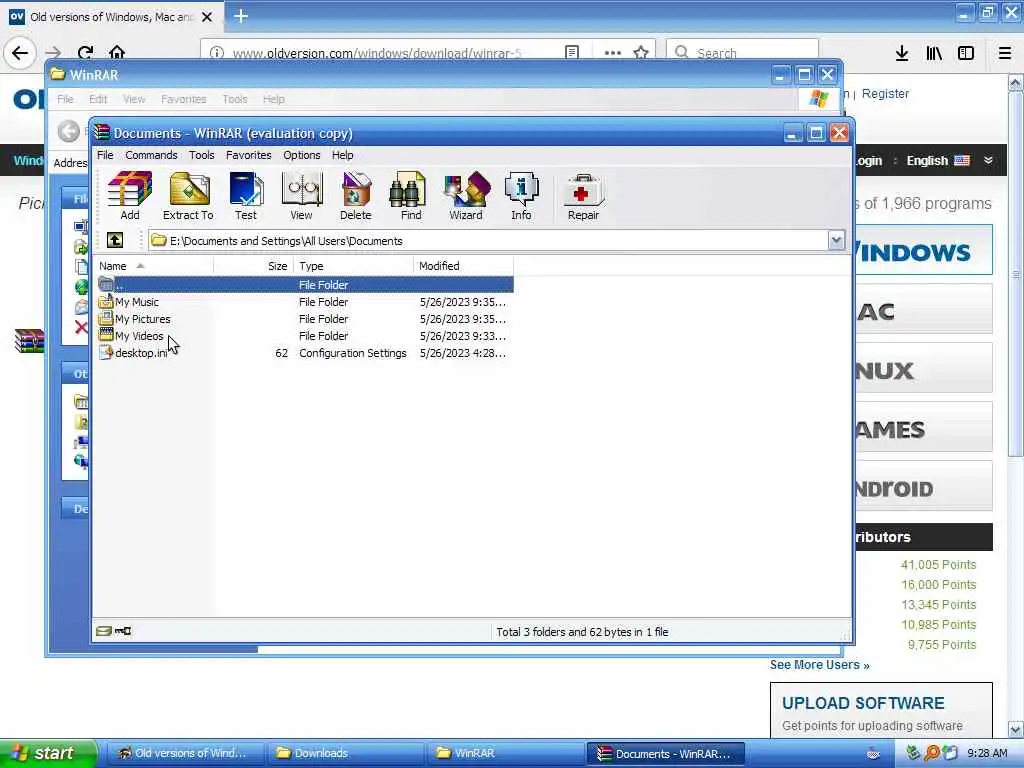Click the Add archive toolbar icon
Viewport: 1024px width, 768px height.
(x=129, y=195)
